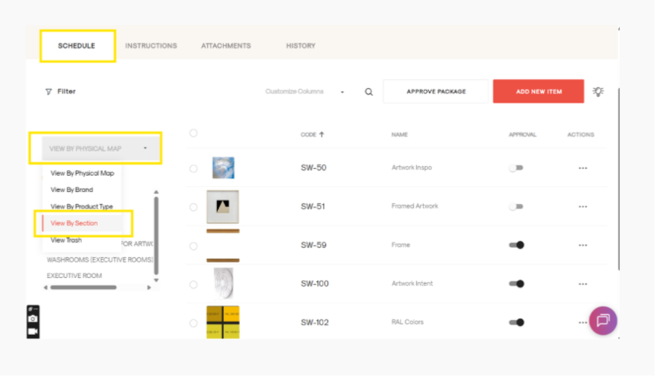Click the search magnifier icon

tap(369, 92)
